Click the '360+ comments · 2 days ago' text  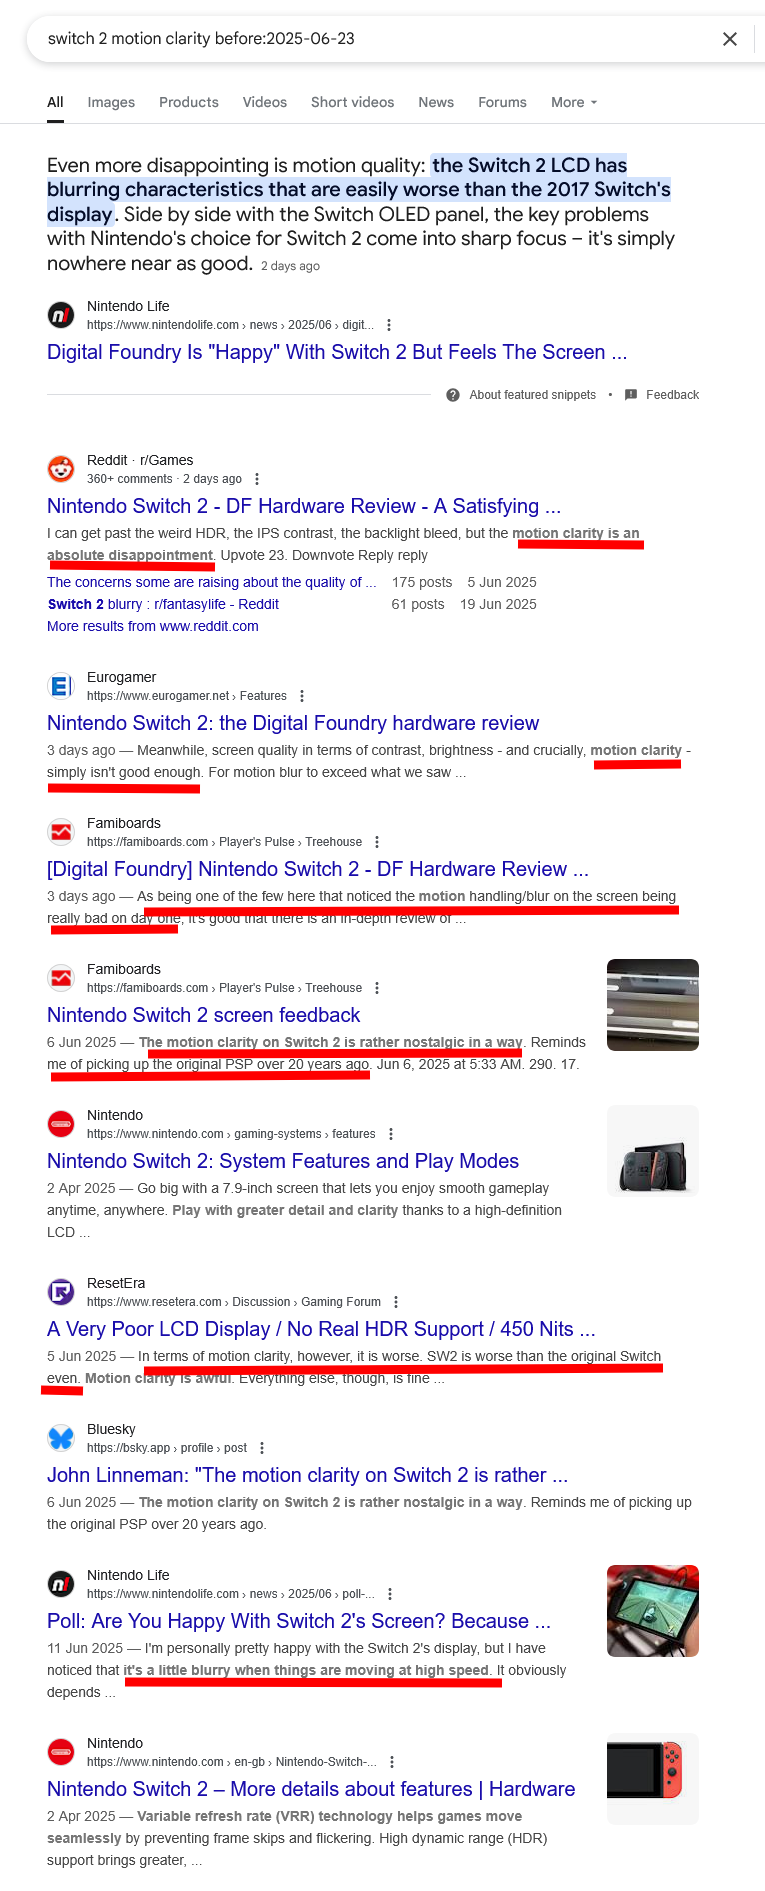[164, 479]
